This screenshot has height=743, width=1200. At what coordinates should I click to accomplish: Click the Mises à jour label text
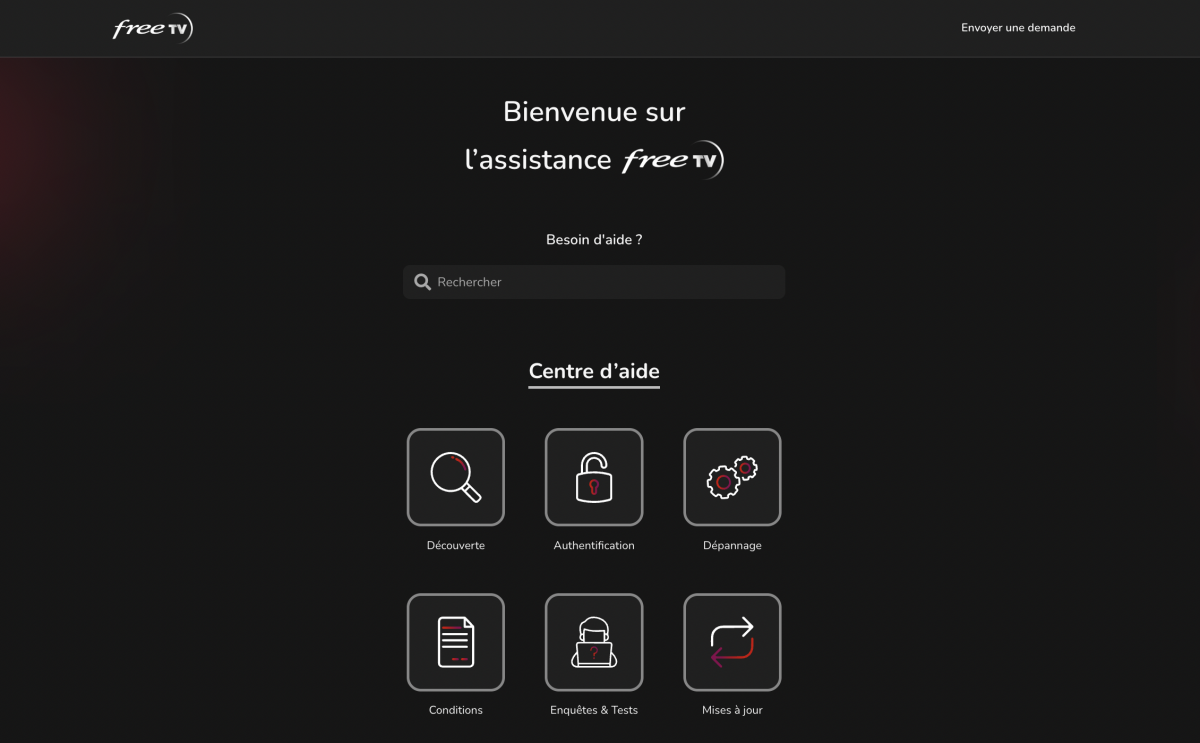pos(732,709)
